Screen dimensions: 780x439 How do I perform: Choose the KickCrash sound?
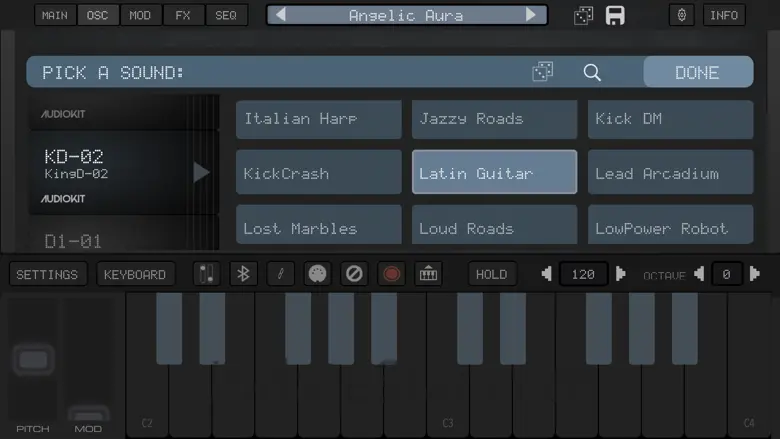click(x=319, y=172)
